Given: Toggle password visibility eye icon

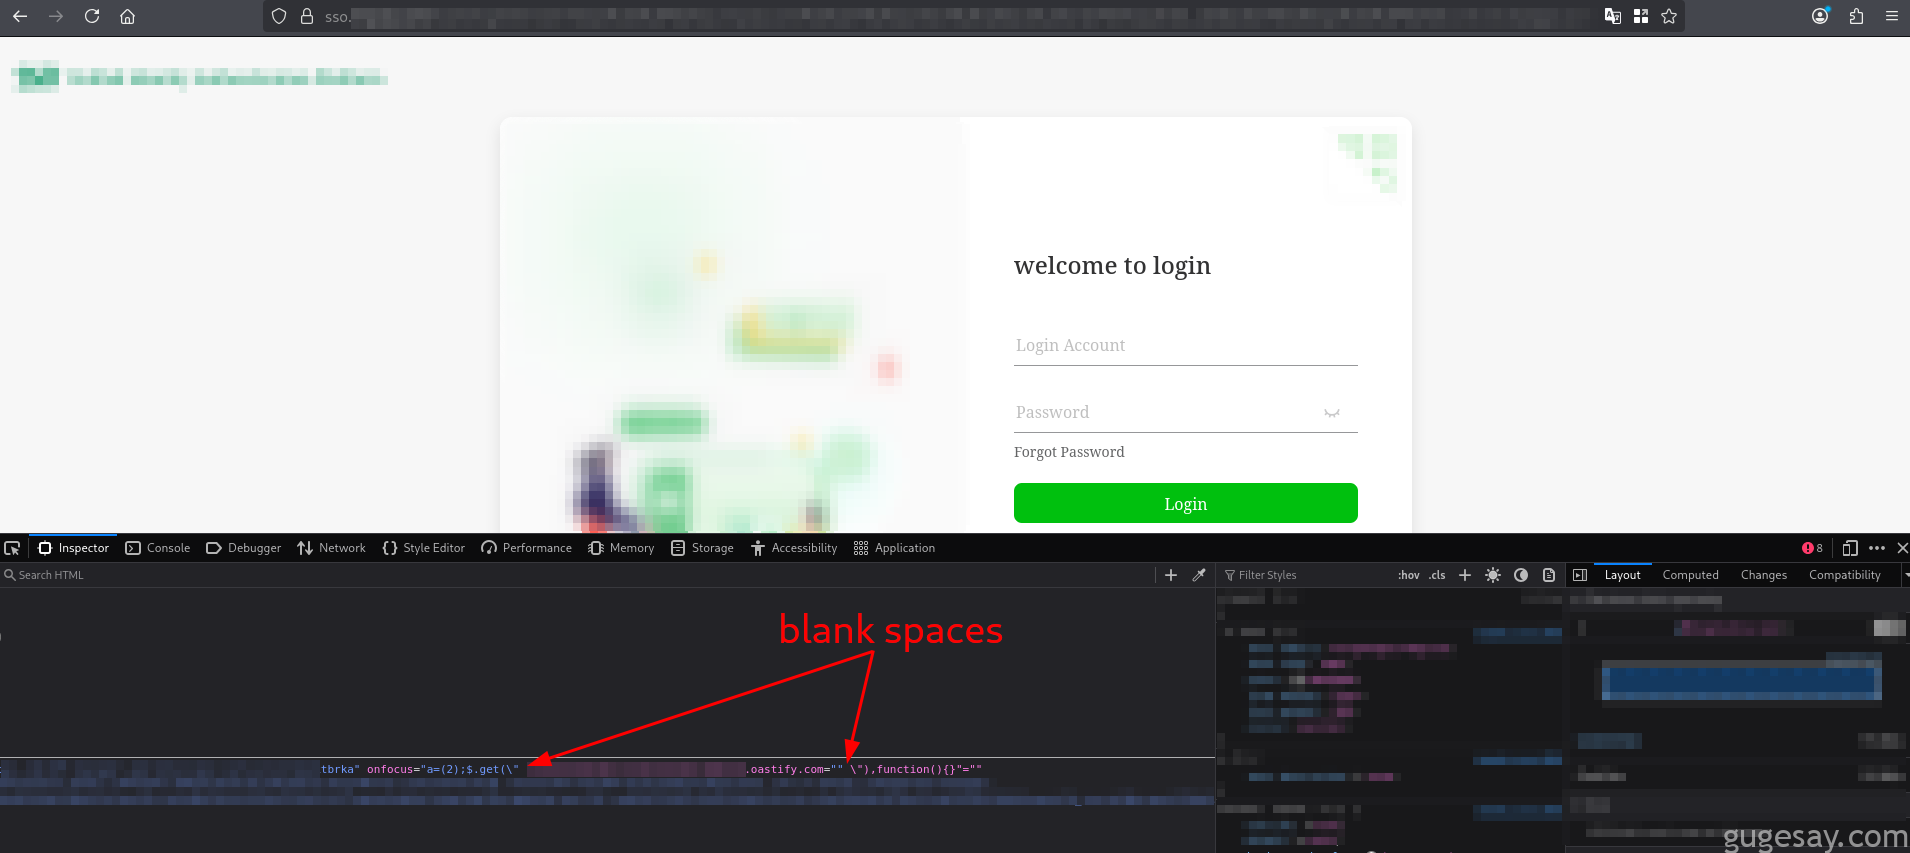Looking at the screenshot, I should pyautogui.click(x=1331, y=413).
